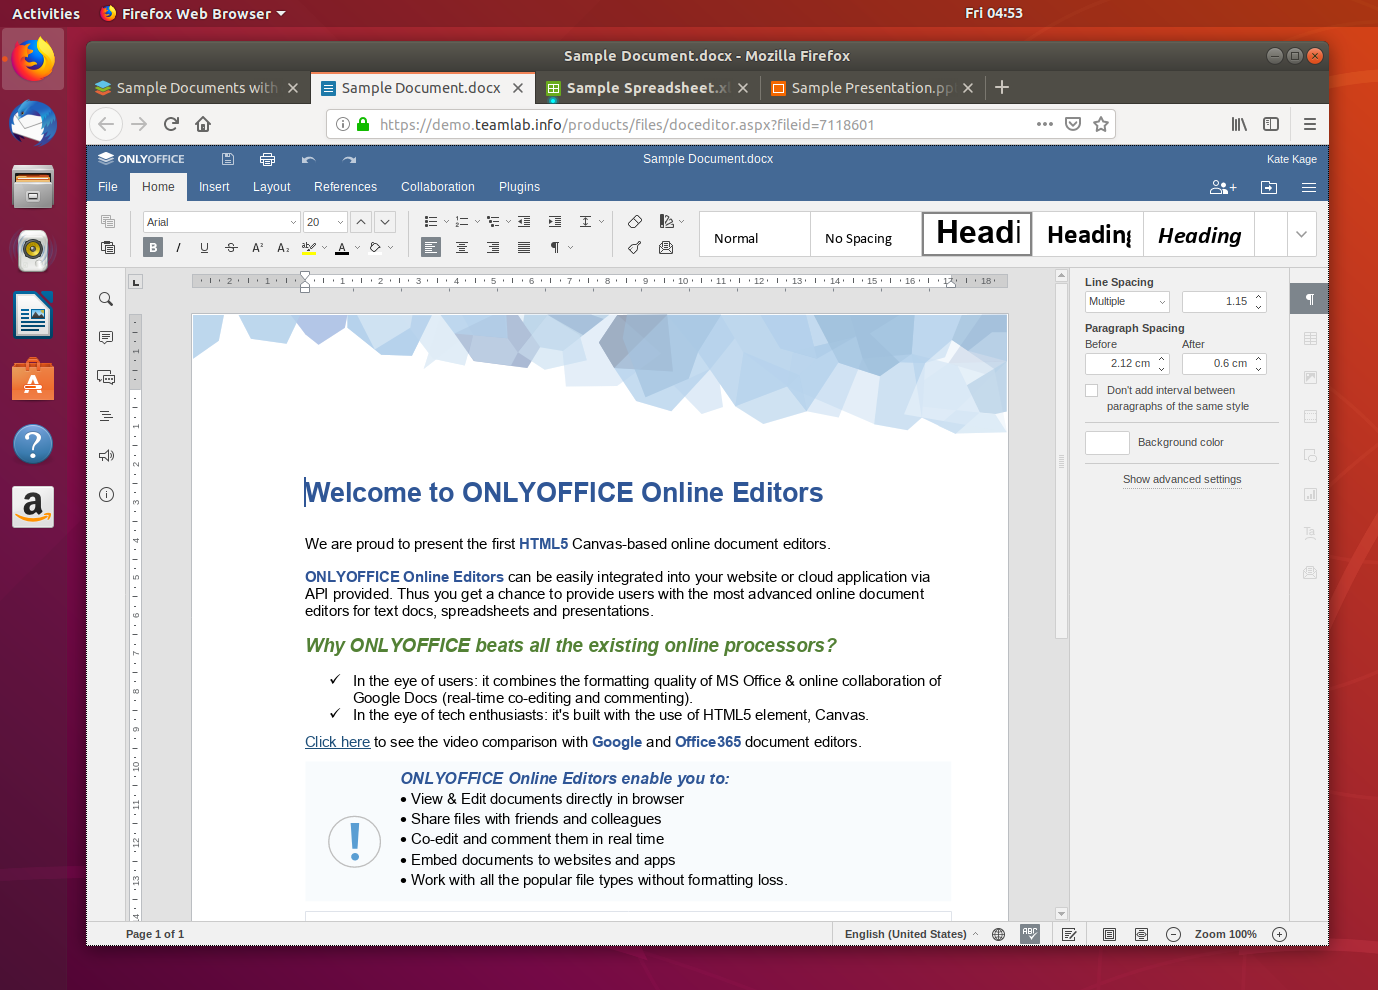Screen dimensions: 1378x990
Task: Toggle spell checking in status bar
Action: click(x=1030, y=934)
